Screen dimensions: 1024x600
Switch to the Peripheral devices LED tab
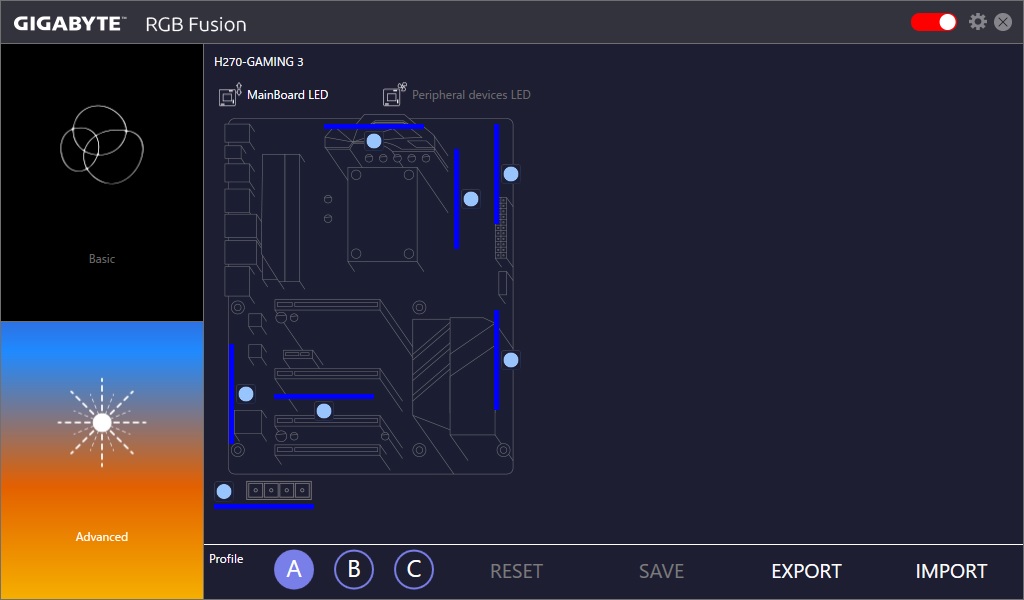click(471, 95)
